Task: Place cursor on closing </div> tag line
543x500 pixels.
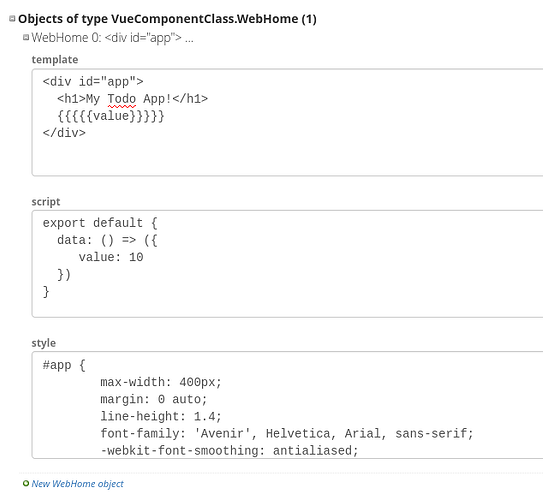Action: tap(64, 133)
